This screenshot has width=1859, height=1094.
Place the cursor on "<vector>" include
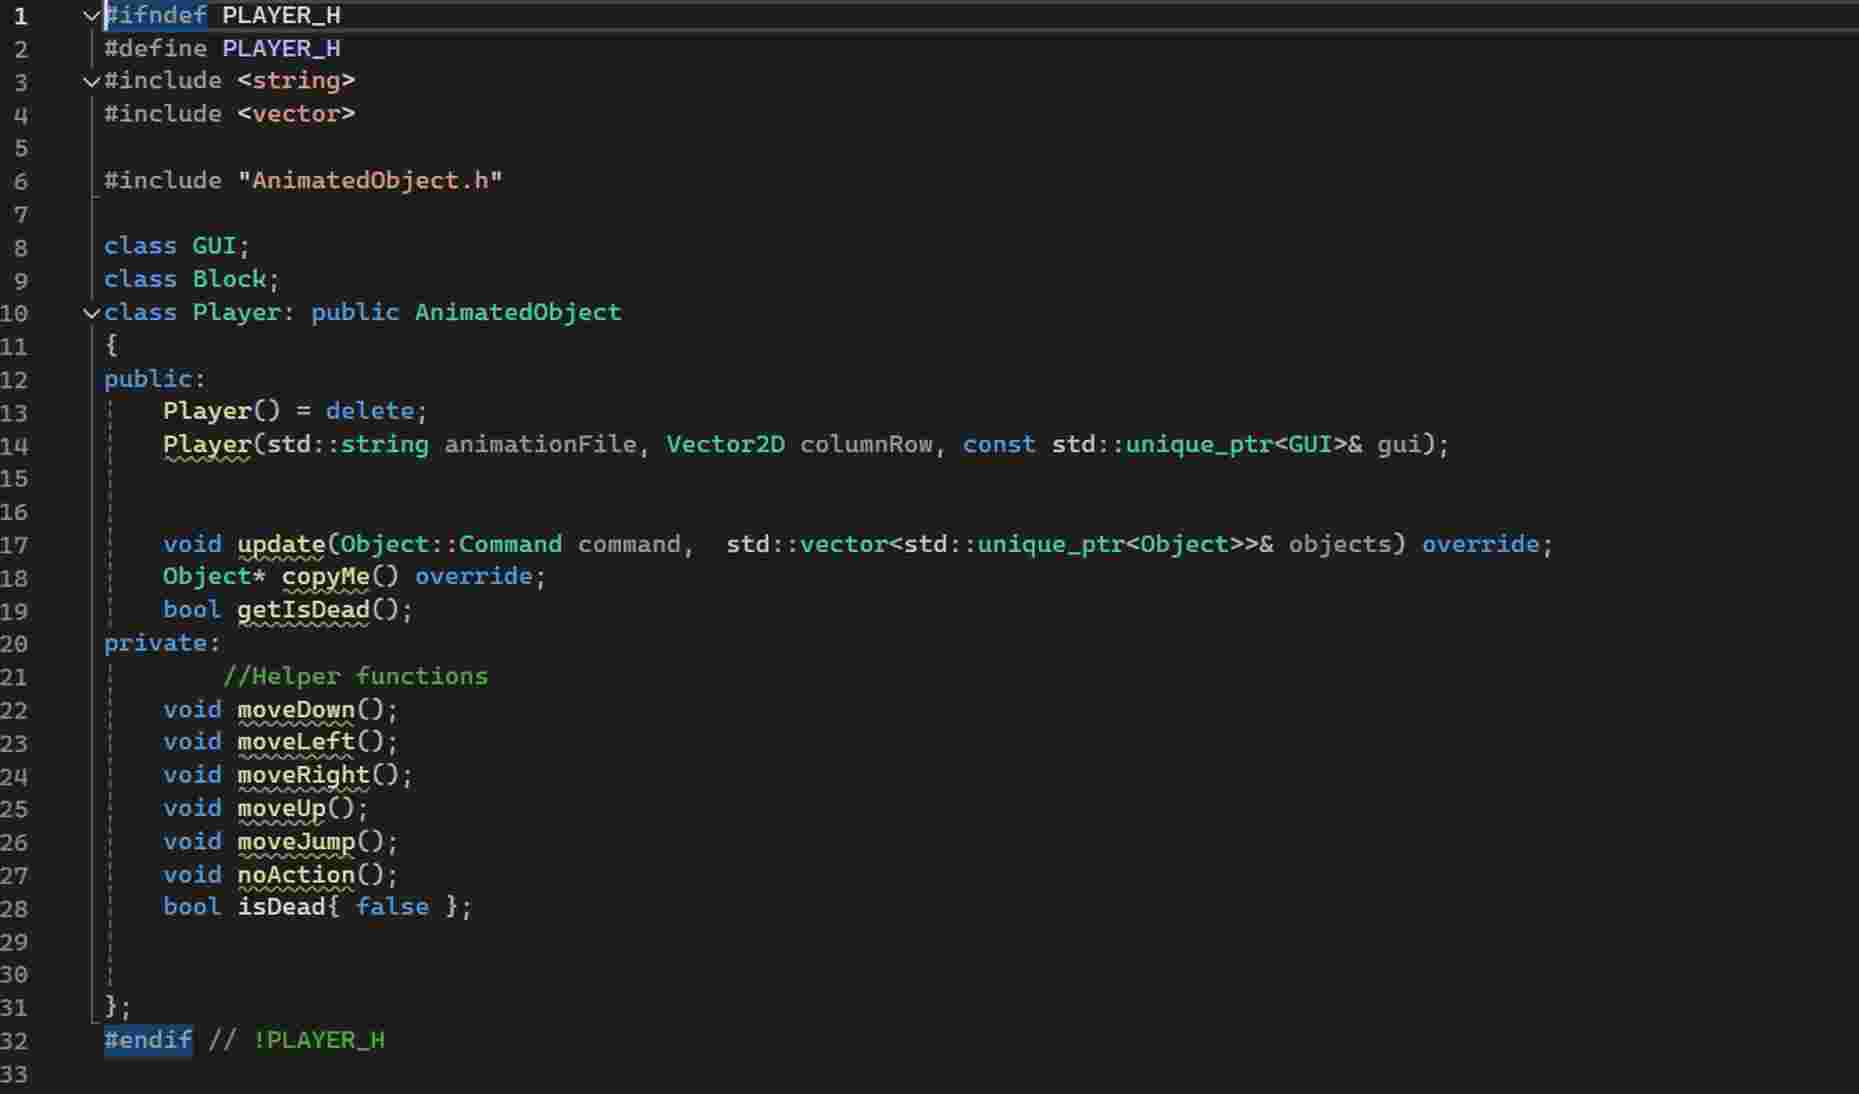pyautogui.click(x=296, y=114)
